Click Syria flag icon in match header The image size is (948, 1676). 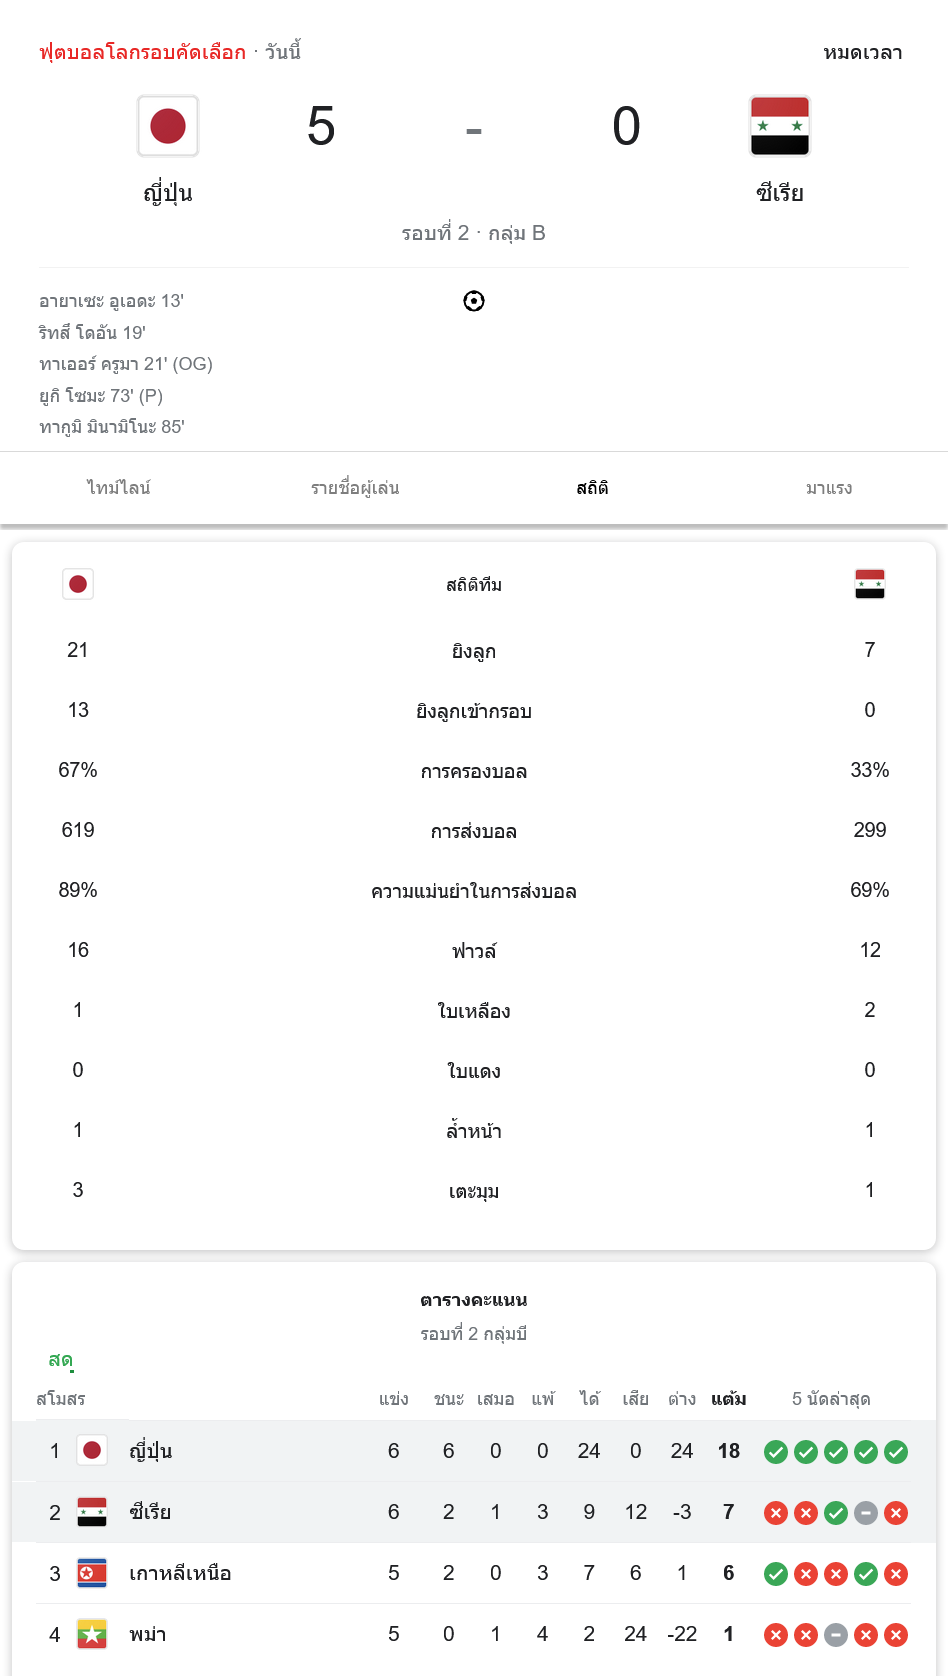[780, 126]
